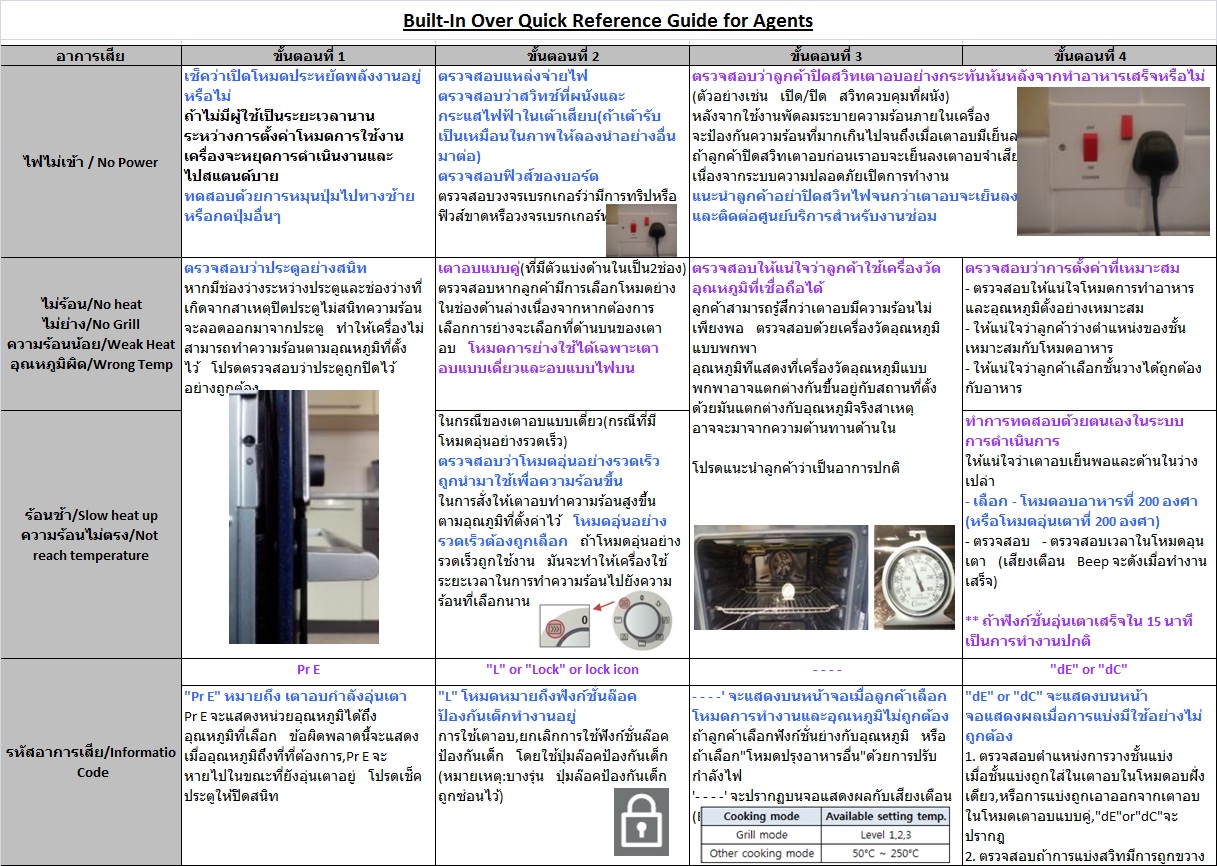Click the line ทดสอบด้วยการหมุนปุ่มไปทางซ้าย
1217x866 pixels.
(x=300, y=196)
